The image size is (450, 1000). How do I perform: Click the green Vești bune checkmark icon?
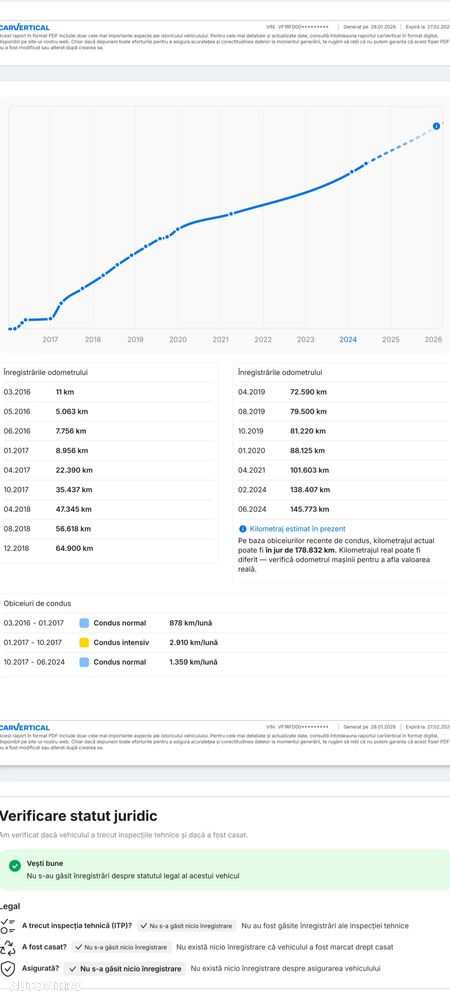15,865
